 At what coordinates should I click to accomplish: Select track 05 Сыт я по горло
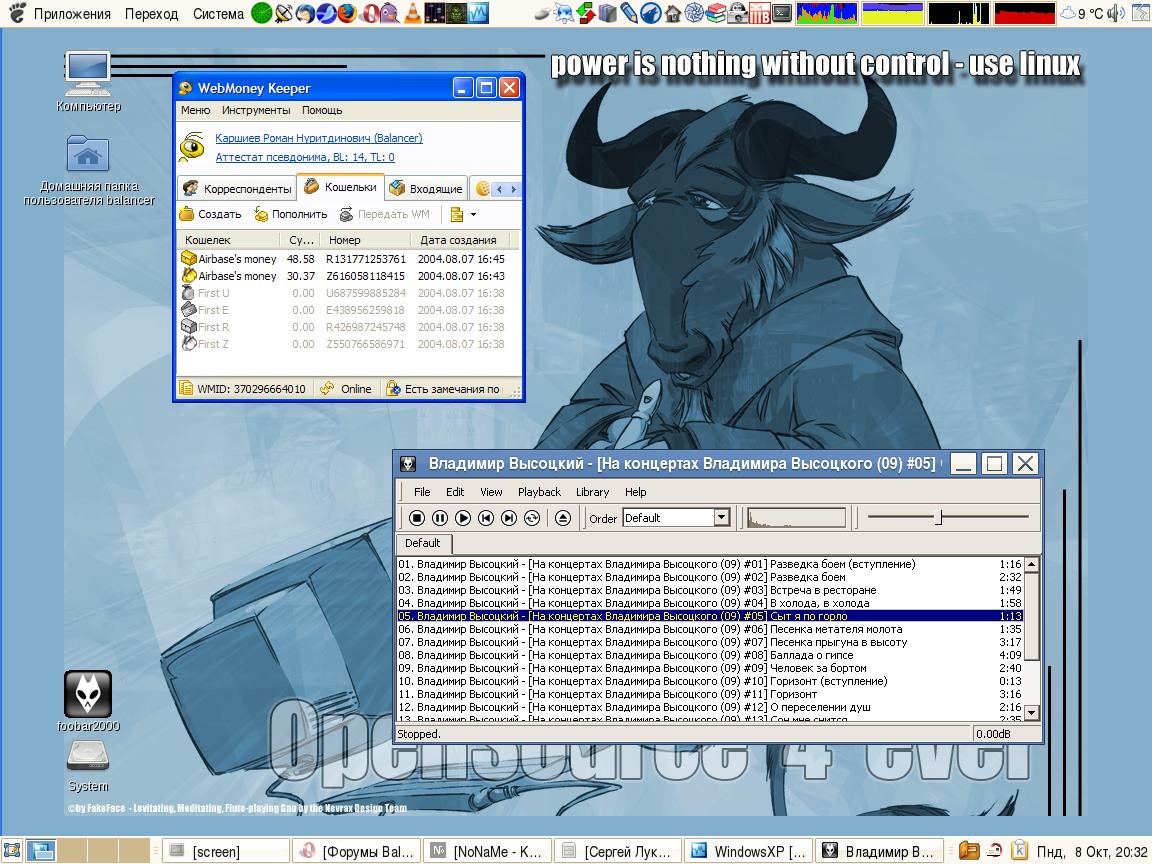pos(710,616)
